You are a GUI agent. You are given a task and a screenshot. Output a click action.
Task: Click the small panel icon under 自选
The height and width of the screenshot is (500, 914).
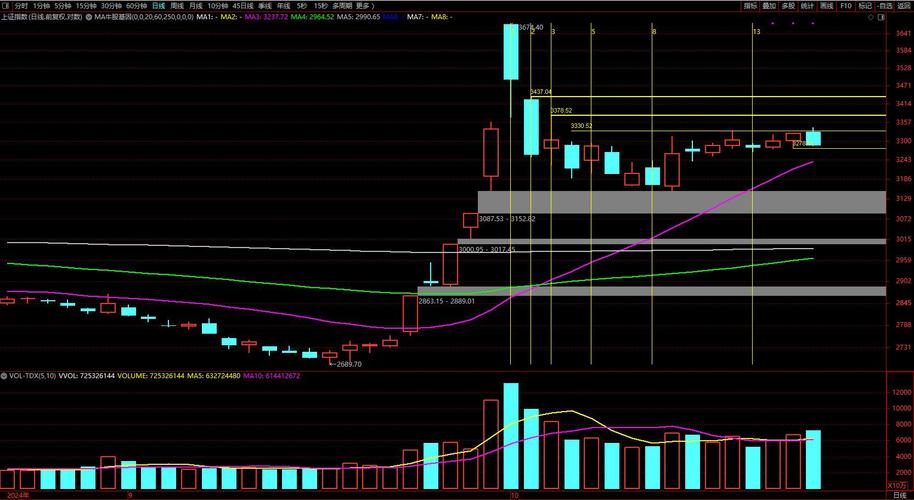(x=883, y=17)
